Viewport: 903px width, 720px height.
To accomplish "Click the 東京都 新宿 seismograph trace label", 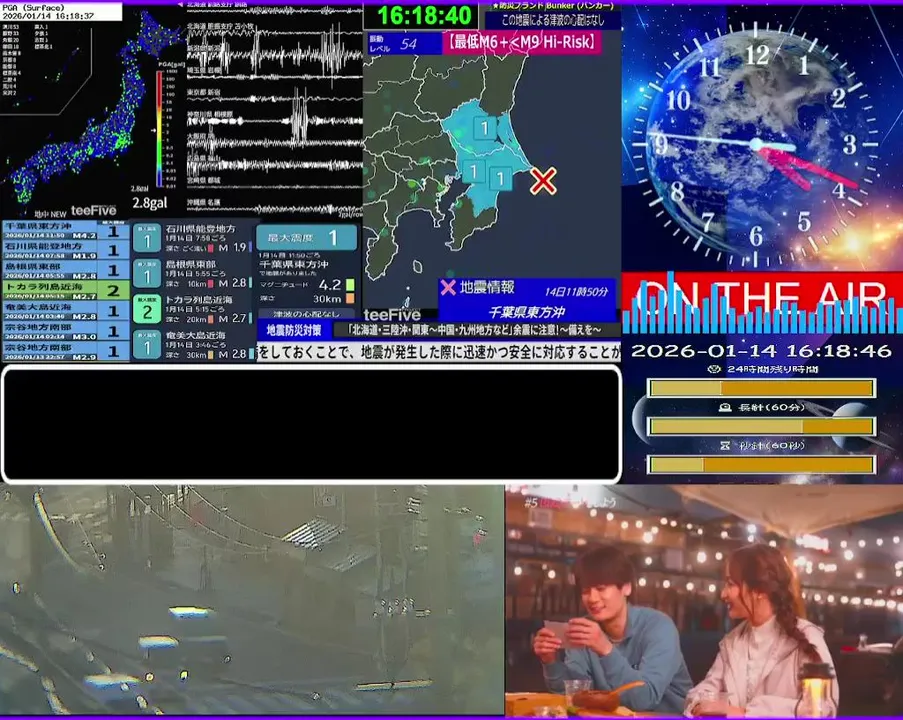I will coord(203,92).
